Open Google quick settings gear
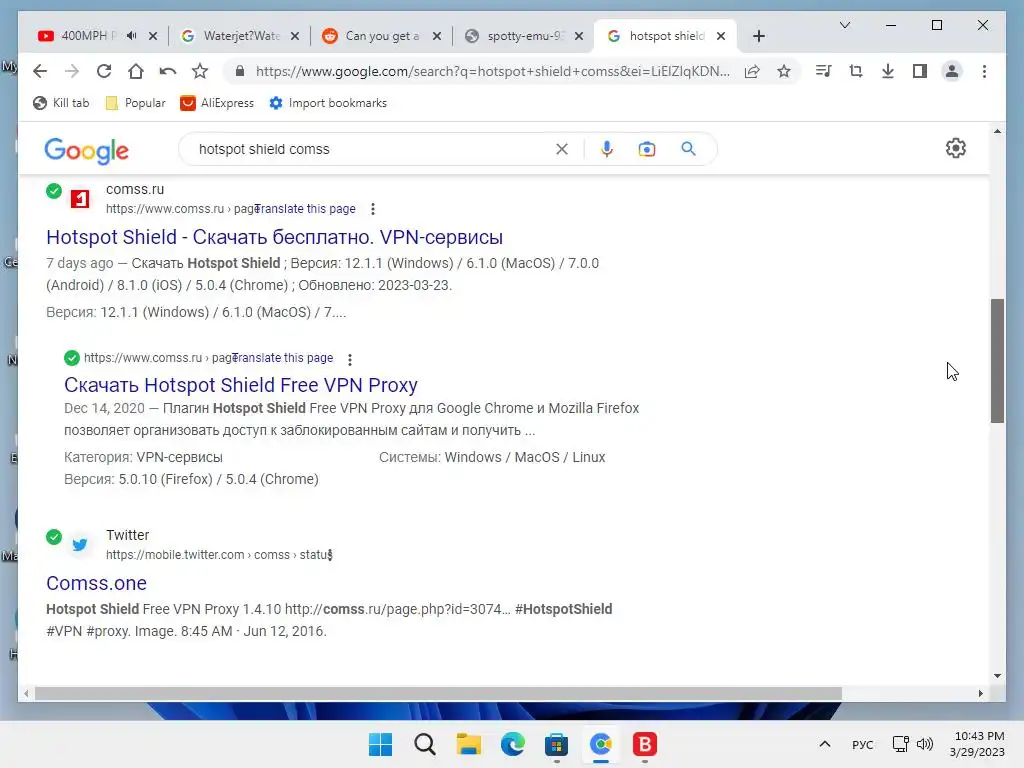Image resolution: width=1024 pixels, height=768 pixels. [955, 148]
